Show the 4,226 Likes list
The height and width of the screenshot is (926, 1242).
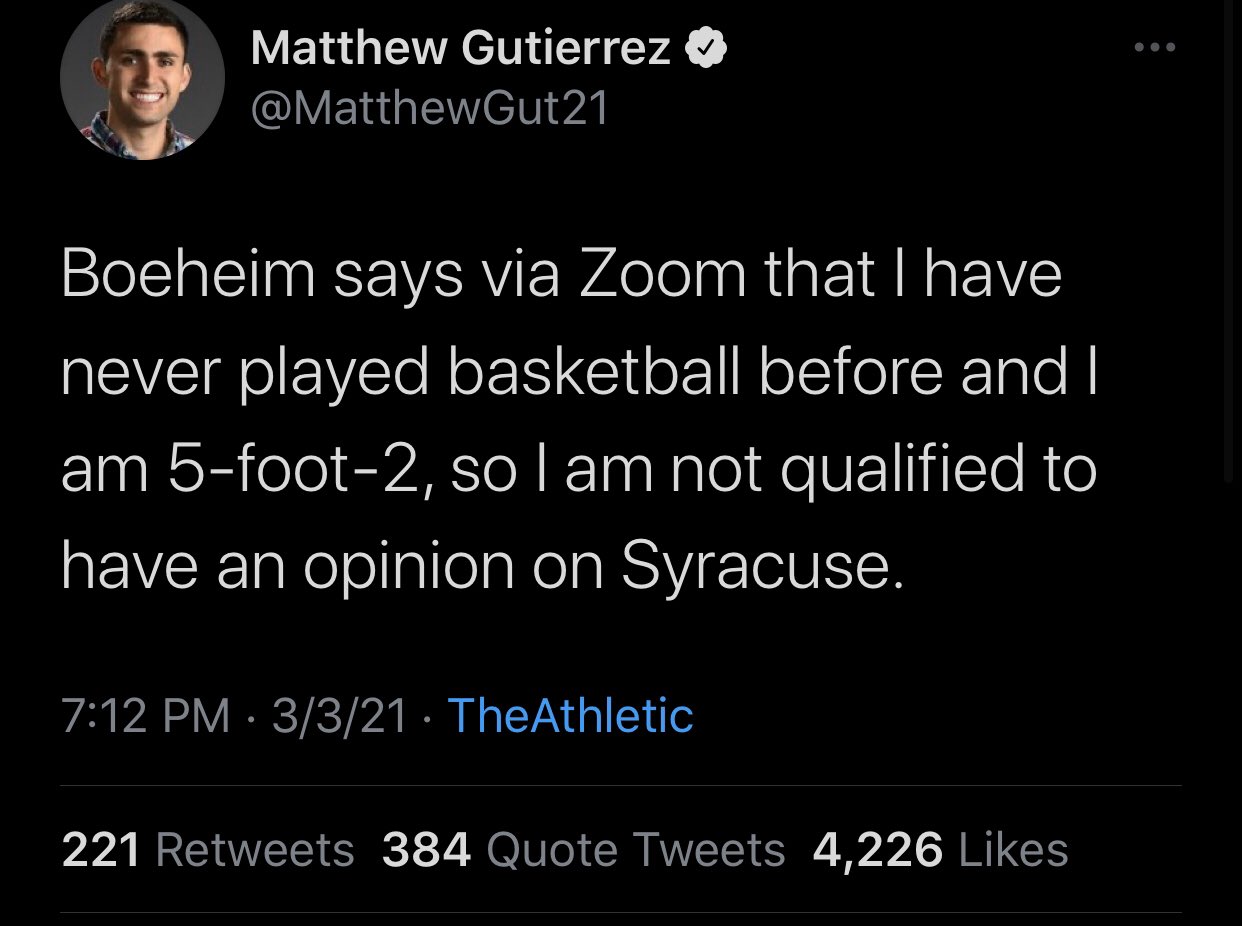point(940,850)
